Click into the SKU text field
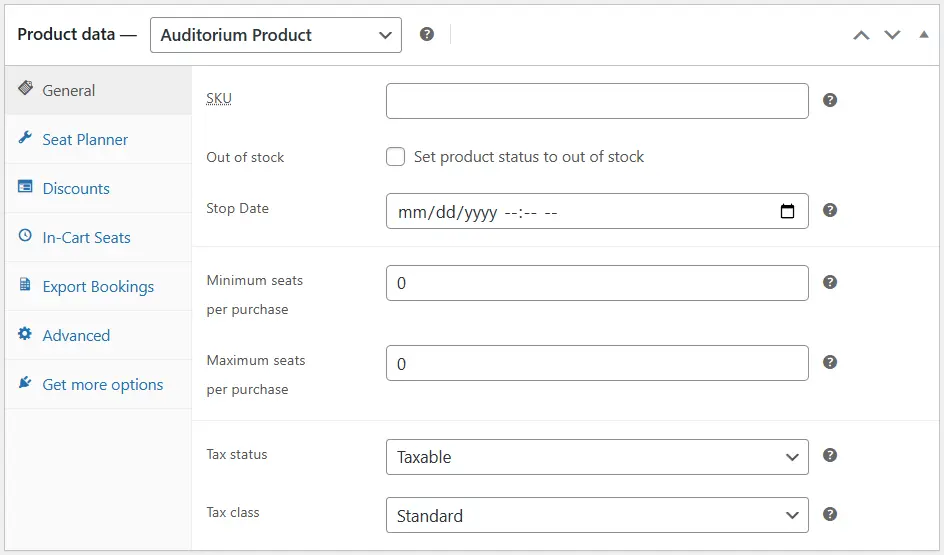The height and width of the screenshot is (555, 944). (596, 101)
